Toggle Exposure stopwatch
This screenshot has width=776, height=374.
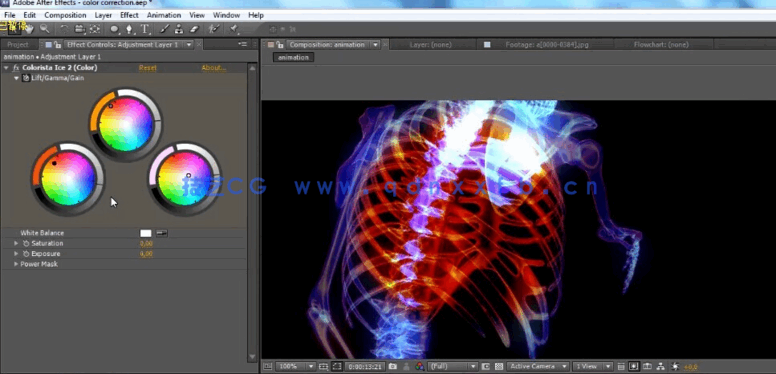pyautogui.click(x=27, y=254)
